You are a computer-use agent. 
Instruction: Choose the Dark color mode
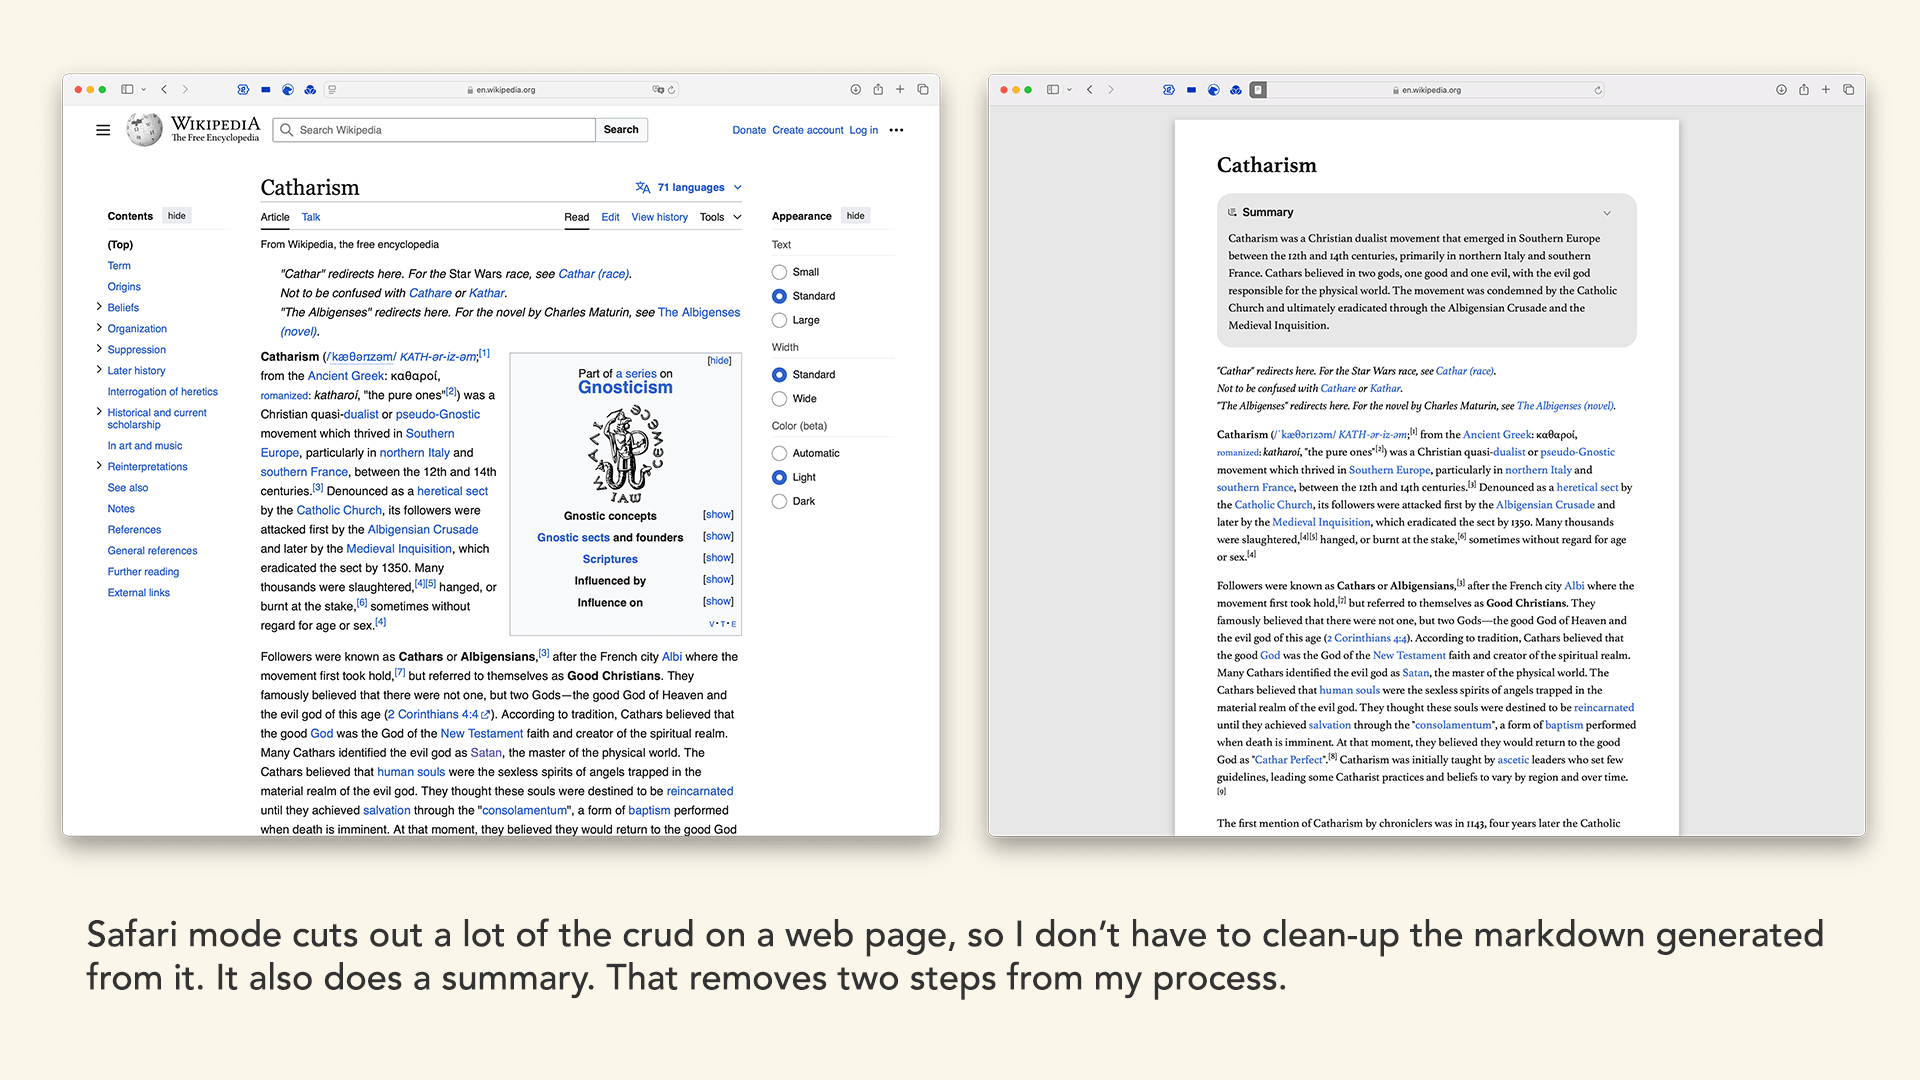[x=779, y=502]
